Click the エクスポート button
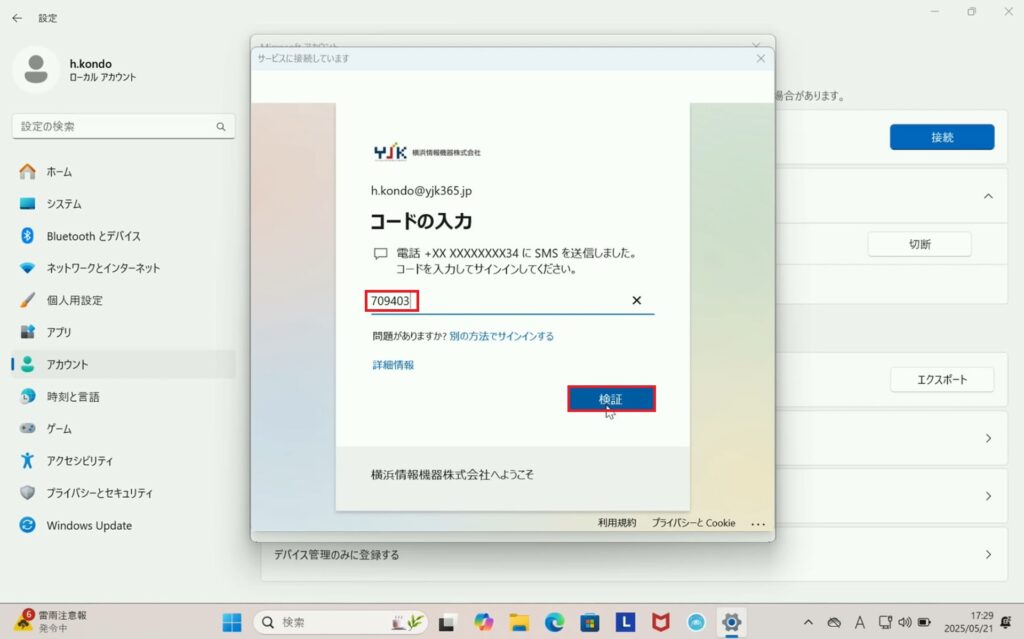1024x639 pixels. coord(942,380)
